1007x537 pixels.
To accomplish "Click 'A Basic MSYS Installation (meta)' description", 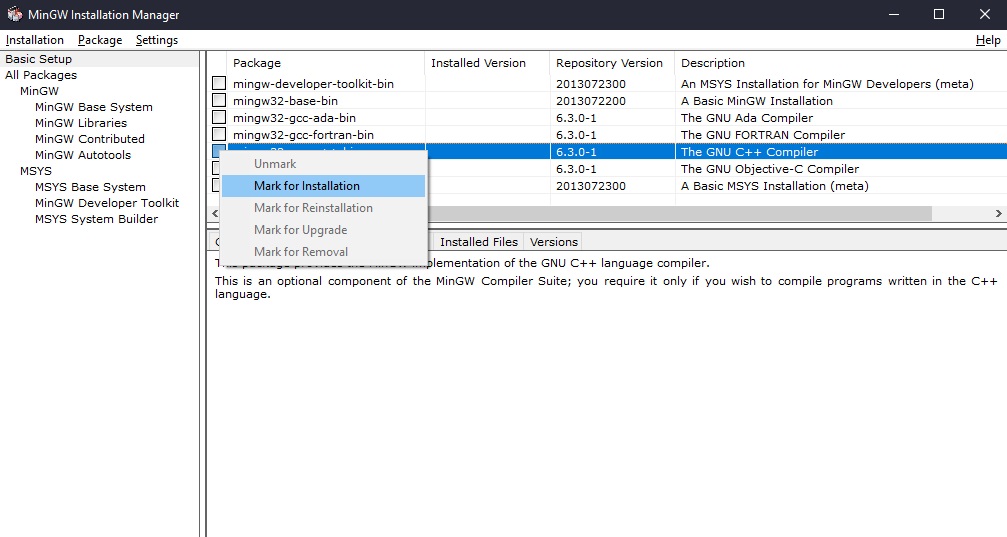I will pyautogui.click(x=775, y=186).
